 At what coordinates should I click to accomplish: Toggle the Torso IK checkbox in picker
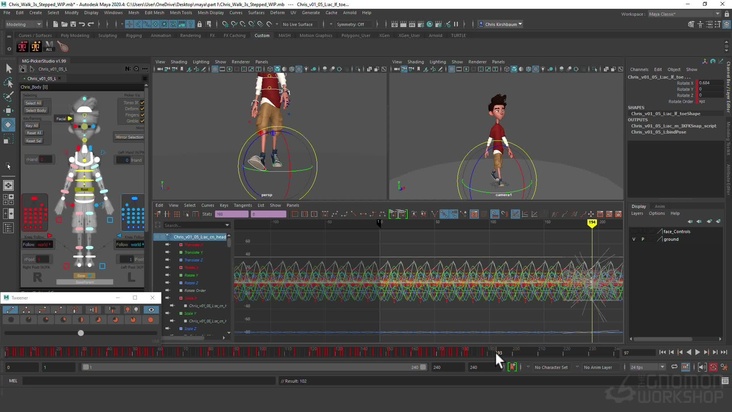pos(142,103)
